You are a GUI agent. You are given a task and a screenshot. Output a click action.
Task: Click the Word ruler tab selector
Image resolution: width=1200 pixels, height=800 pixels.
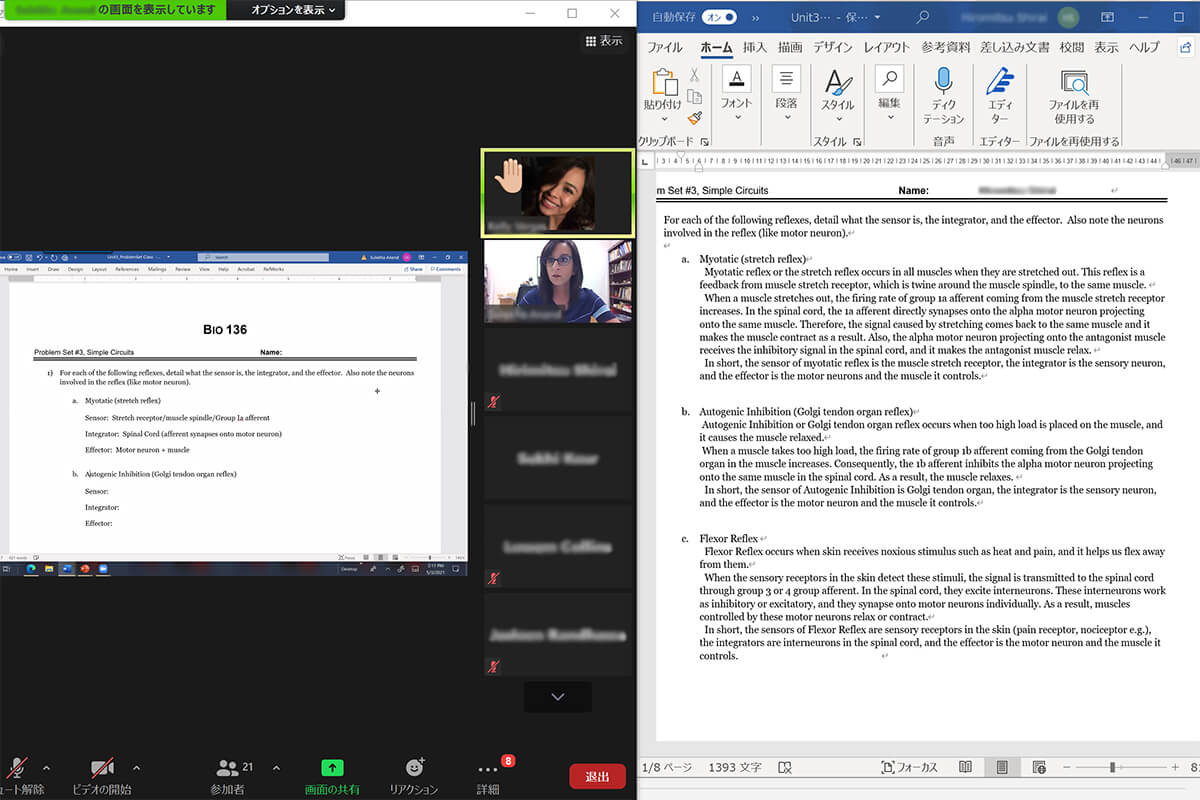coord(645,160)
